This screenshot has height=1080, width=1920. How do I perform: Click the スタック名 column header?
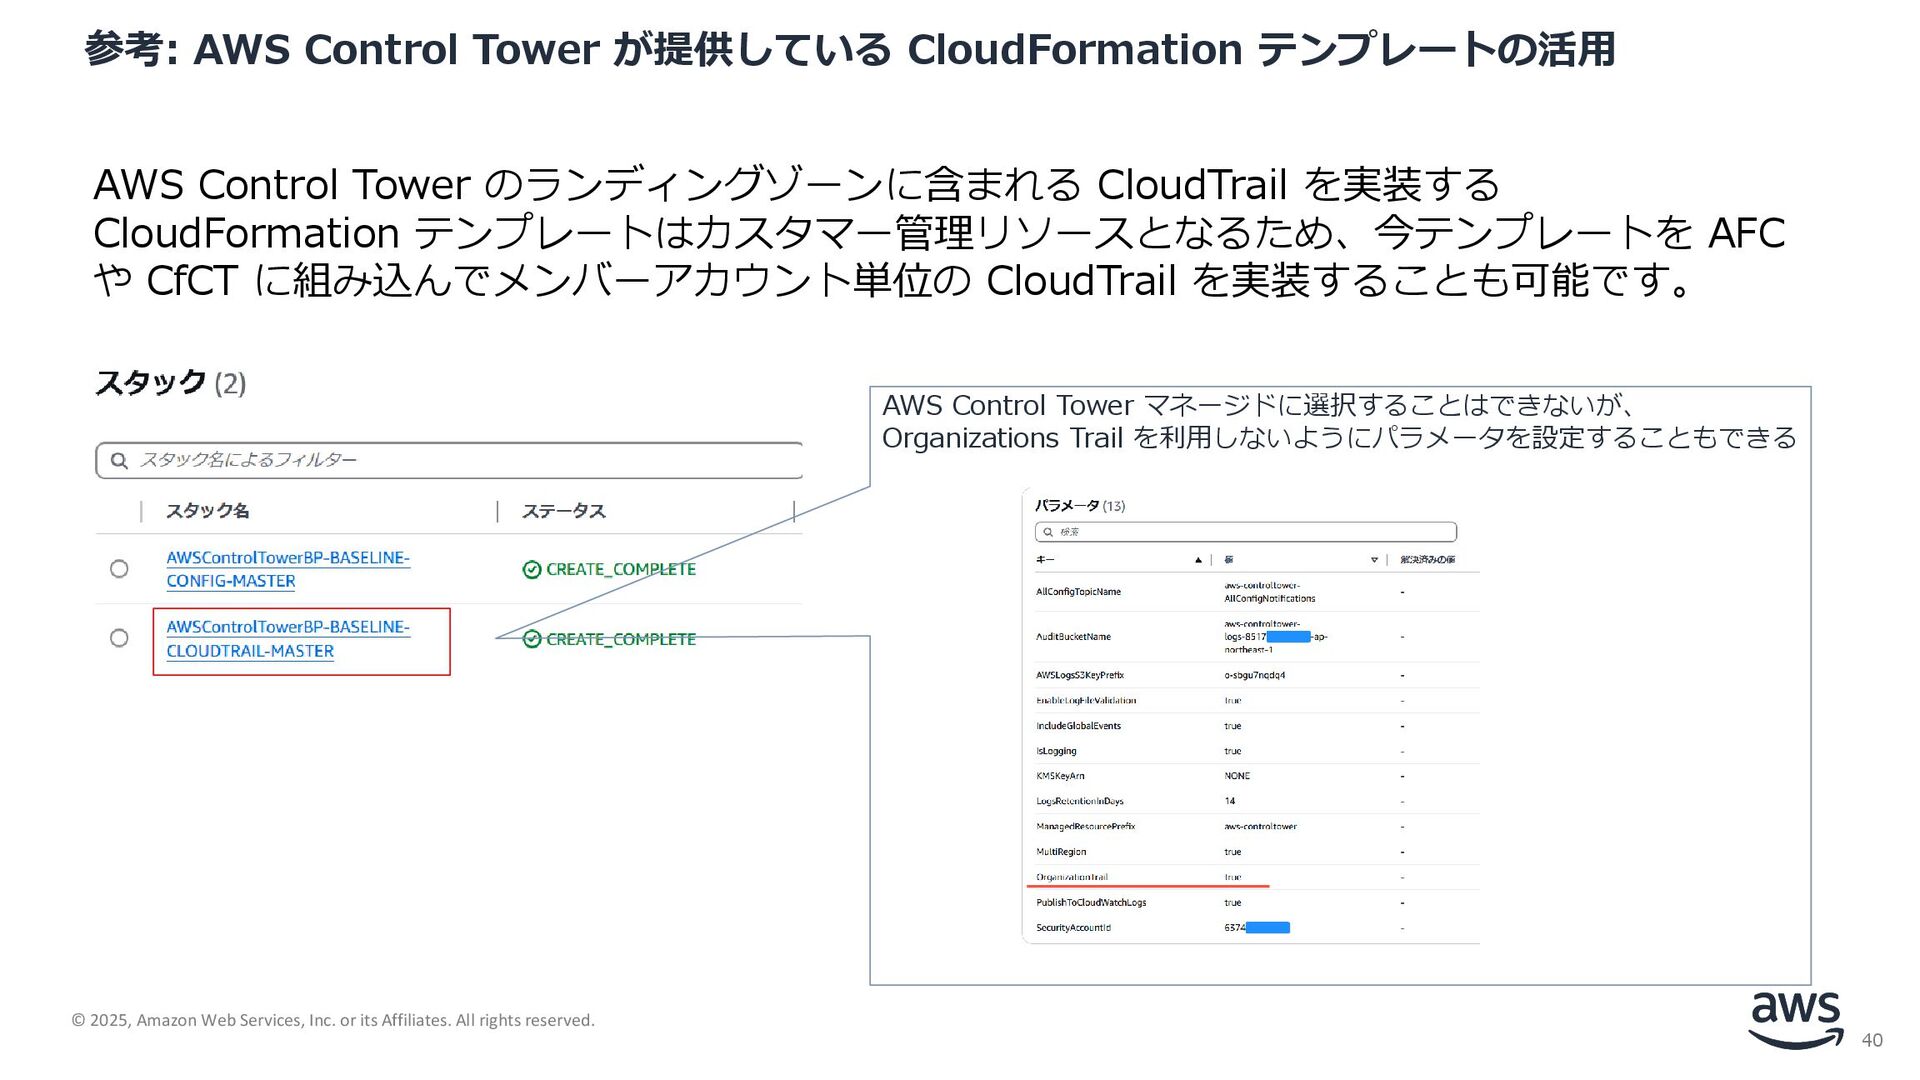[207, 511]
